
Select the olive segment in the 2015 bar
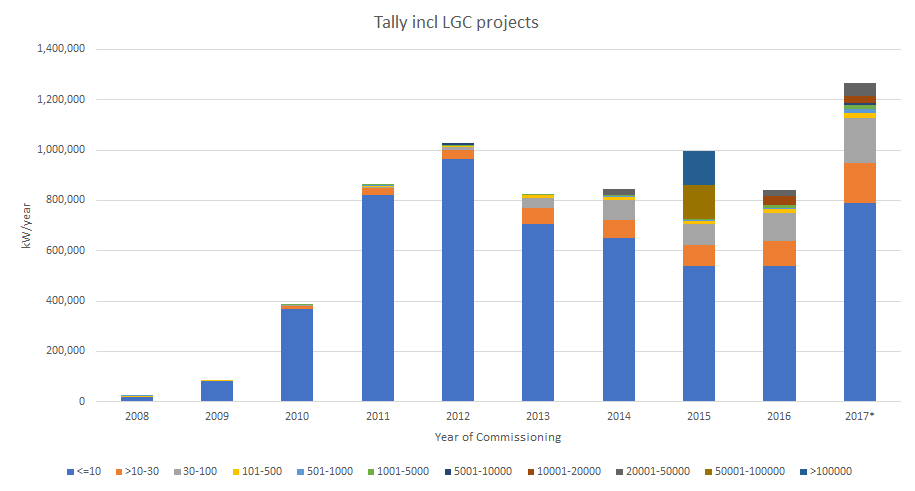tap(699, 202)
